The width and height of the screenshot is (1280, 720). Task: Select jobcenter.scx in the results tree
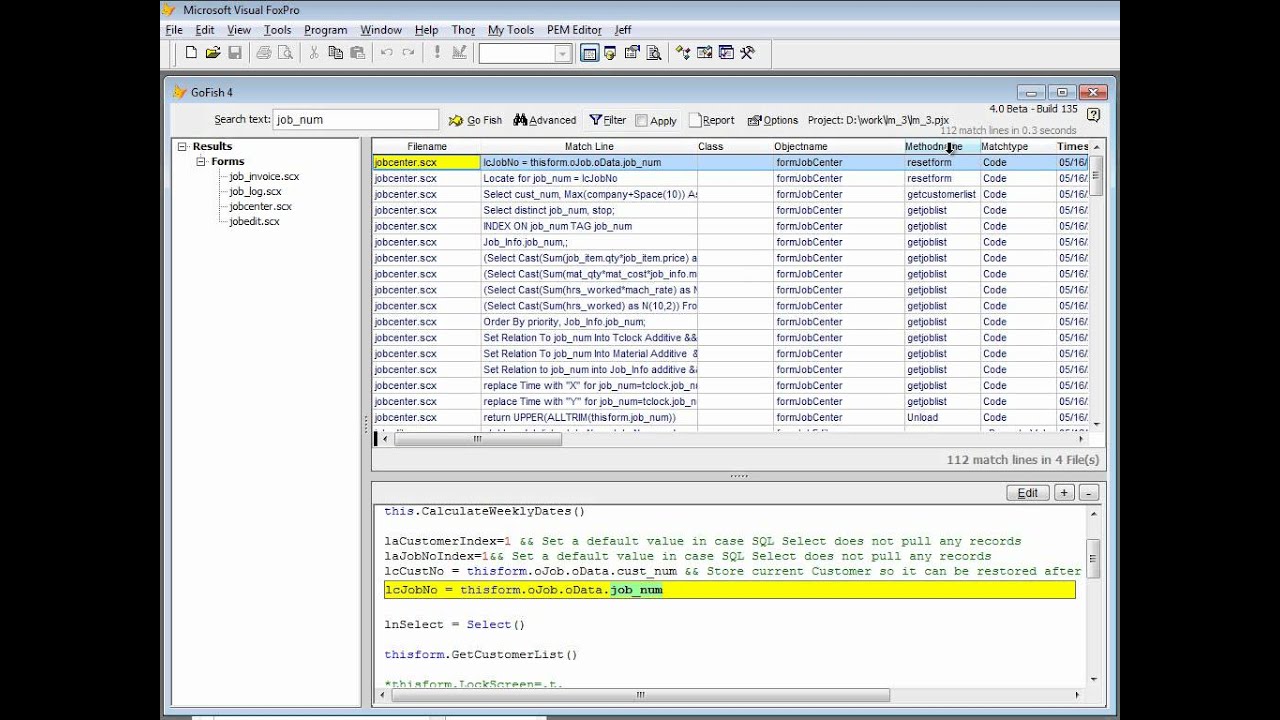260,206
